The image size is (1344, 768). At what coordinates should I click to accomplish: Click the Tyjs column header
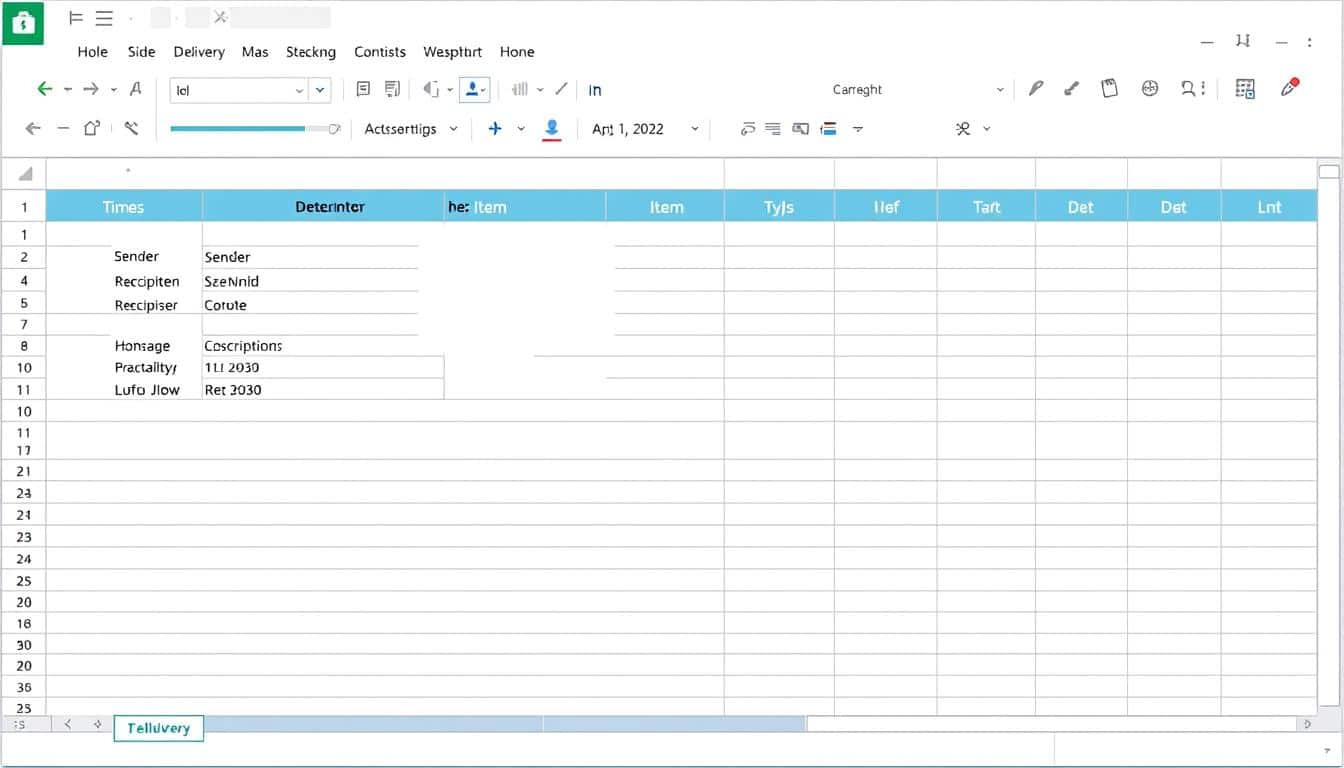[x=779, y=207]
